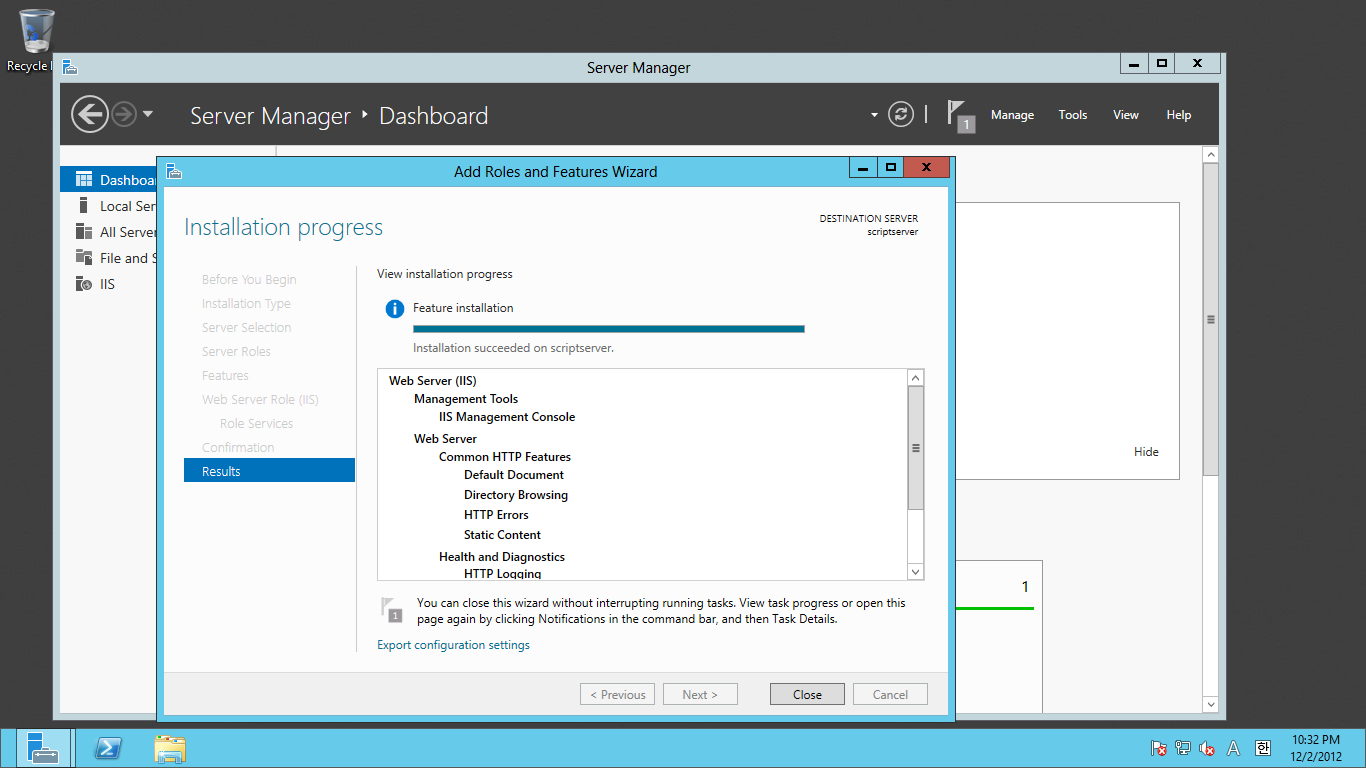
Task: Click the volume speaker icon in the tray
Action: coord(1207,748)
